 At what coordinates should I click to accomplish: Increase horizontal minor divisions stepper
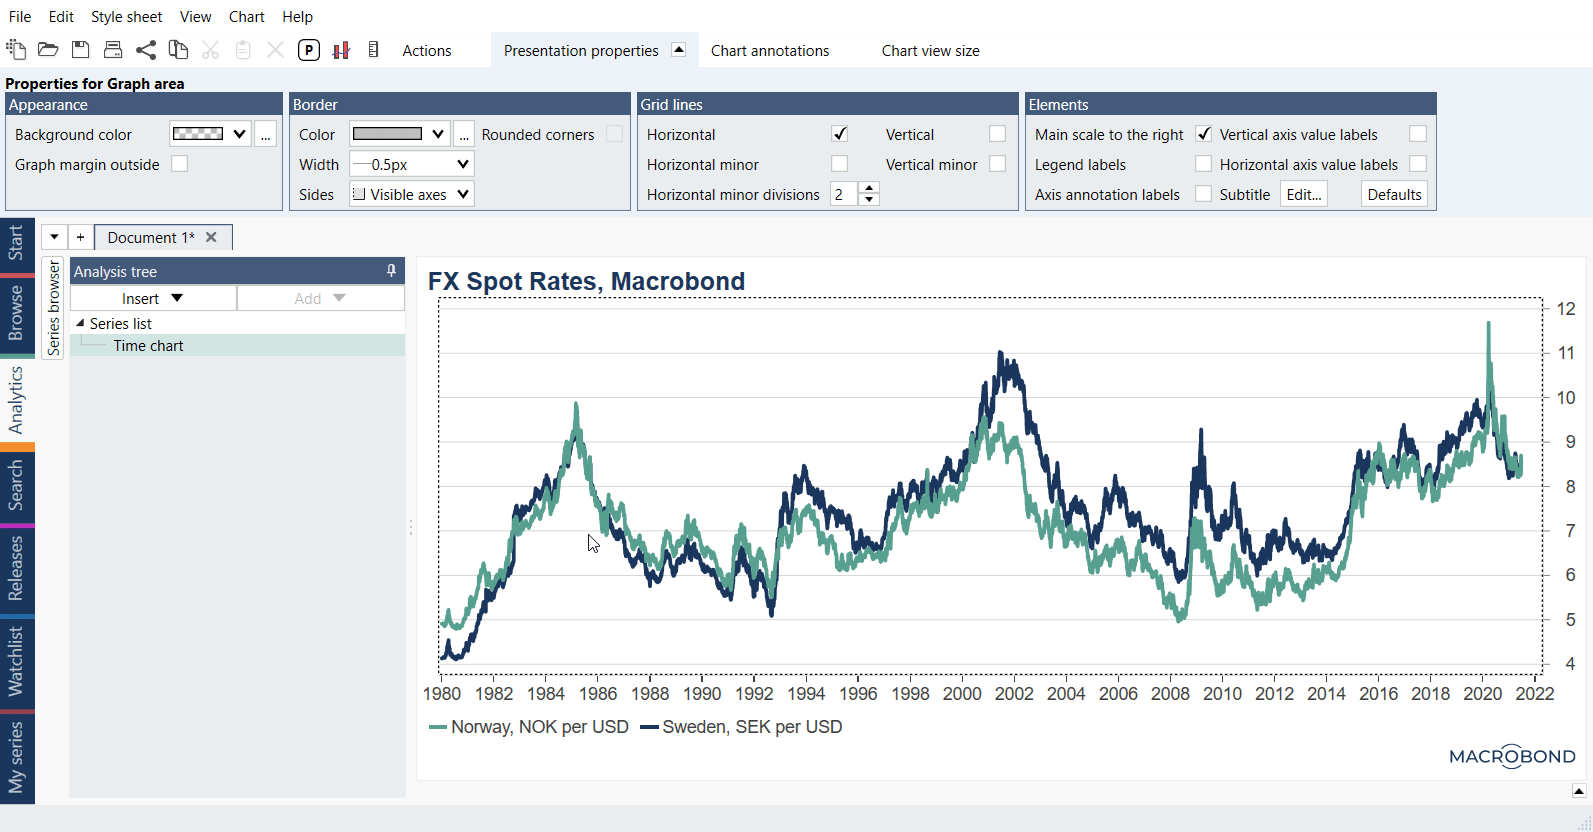click(870, 188)
